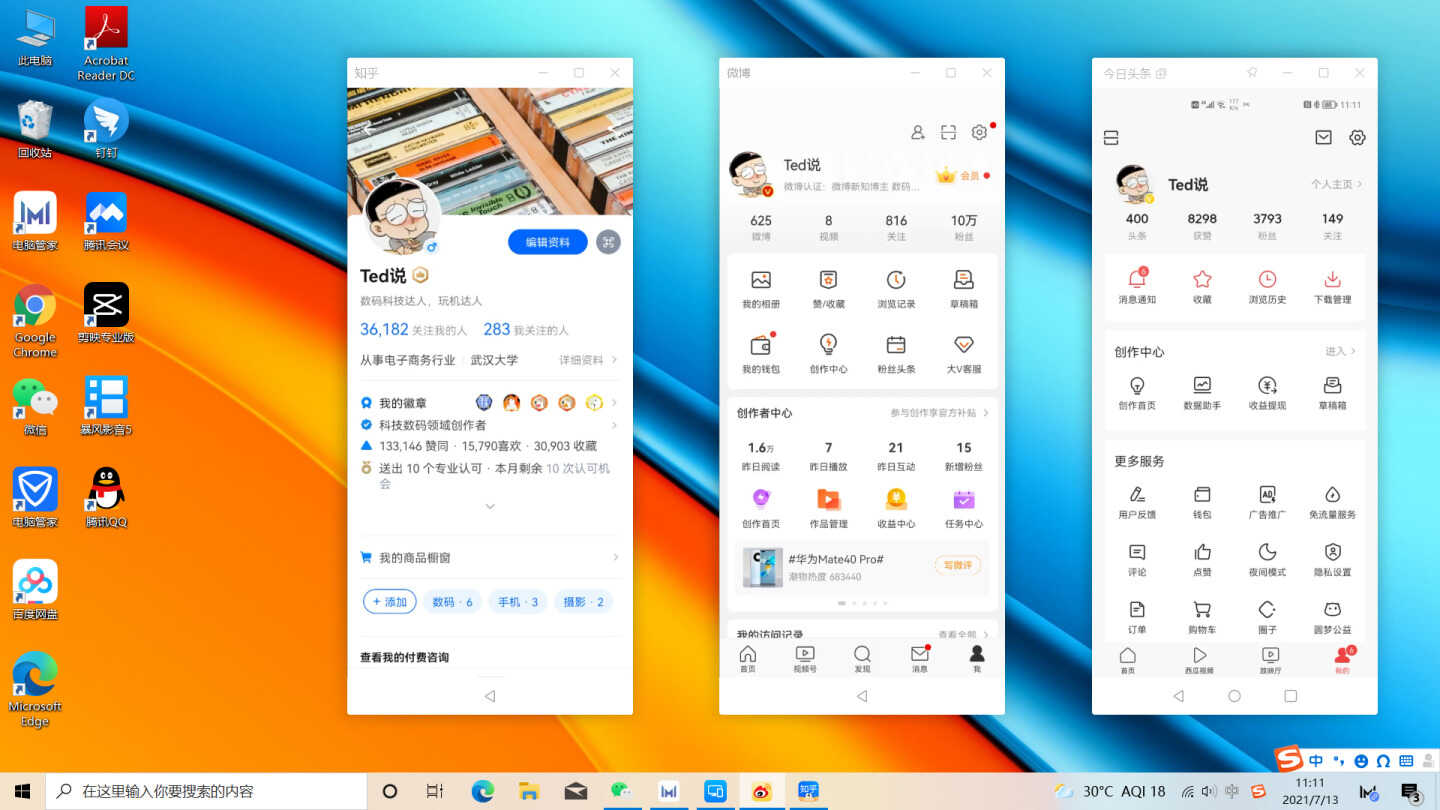This screenshot has width=1440, height=810.
Task: Click 进入 next to Toutiao 创作中心
Action: coord(1341,351)
